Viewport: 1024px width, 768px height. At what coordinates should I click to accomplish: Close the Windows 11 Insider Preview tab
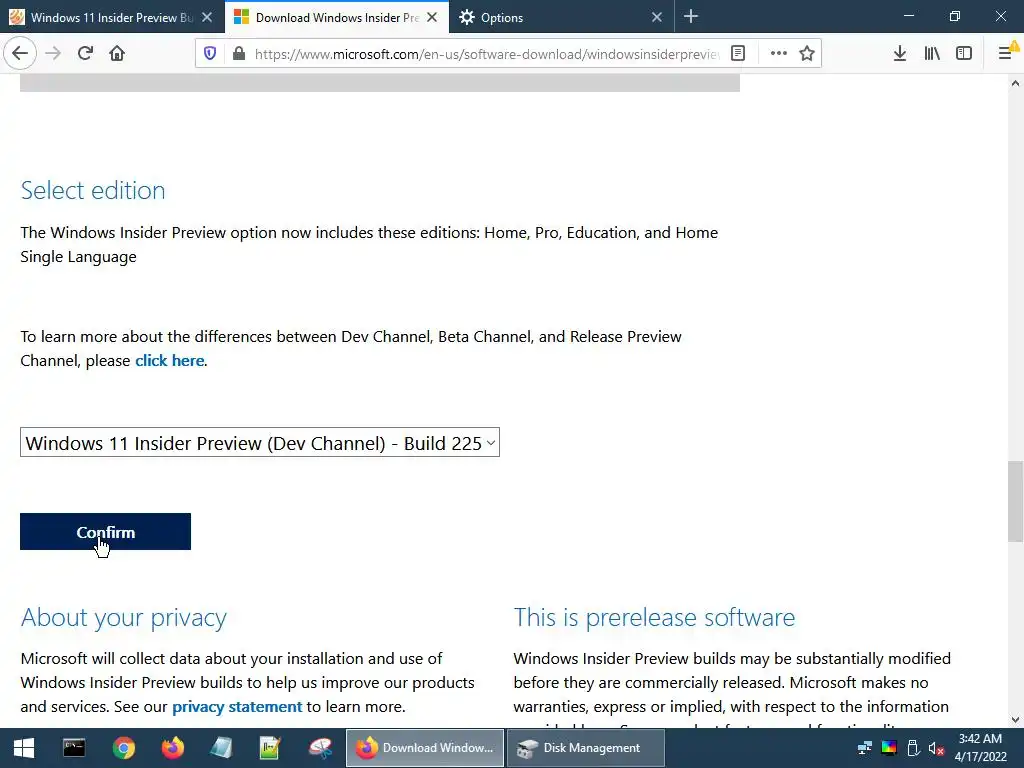click(x=207, y=18)
